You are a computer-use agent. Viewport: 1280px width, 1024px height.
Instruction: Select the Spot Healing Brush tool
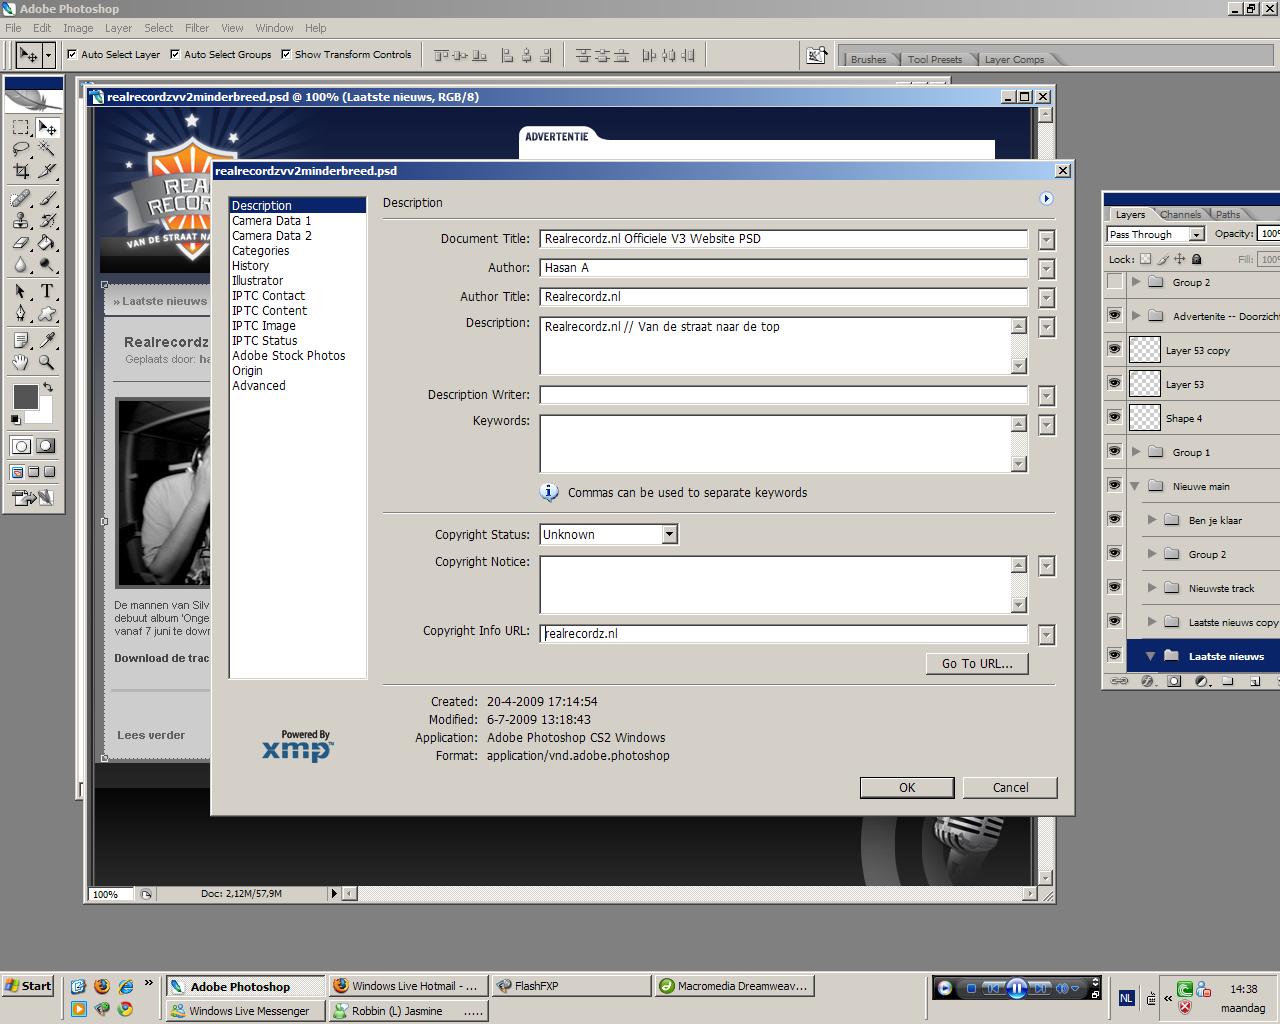click(x=21, y=198)
